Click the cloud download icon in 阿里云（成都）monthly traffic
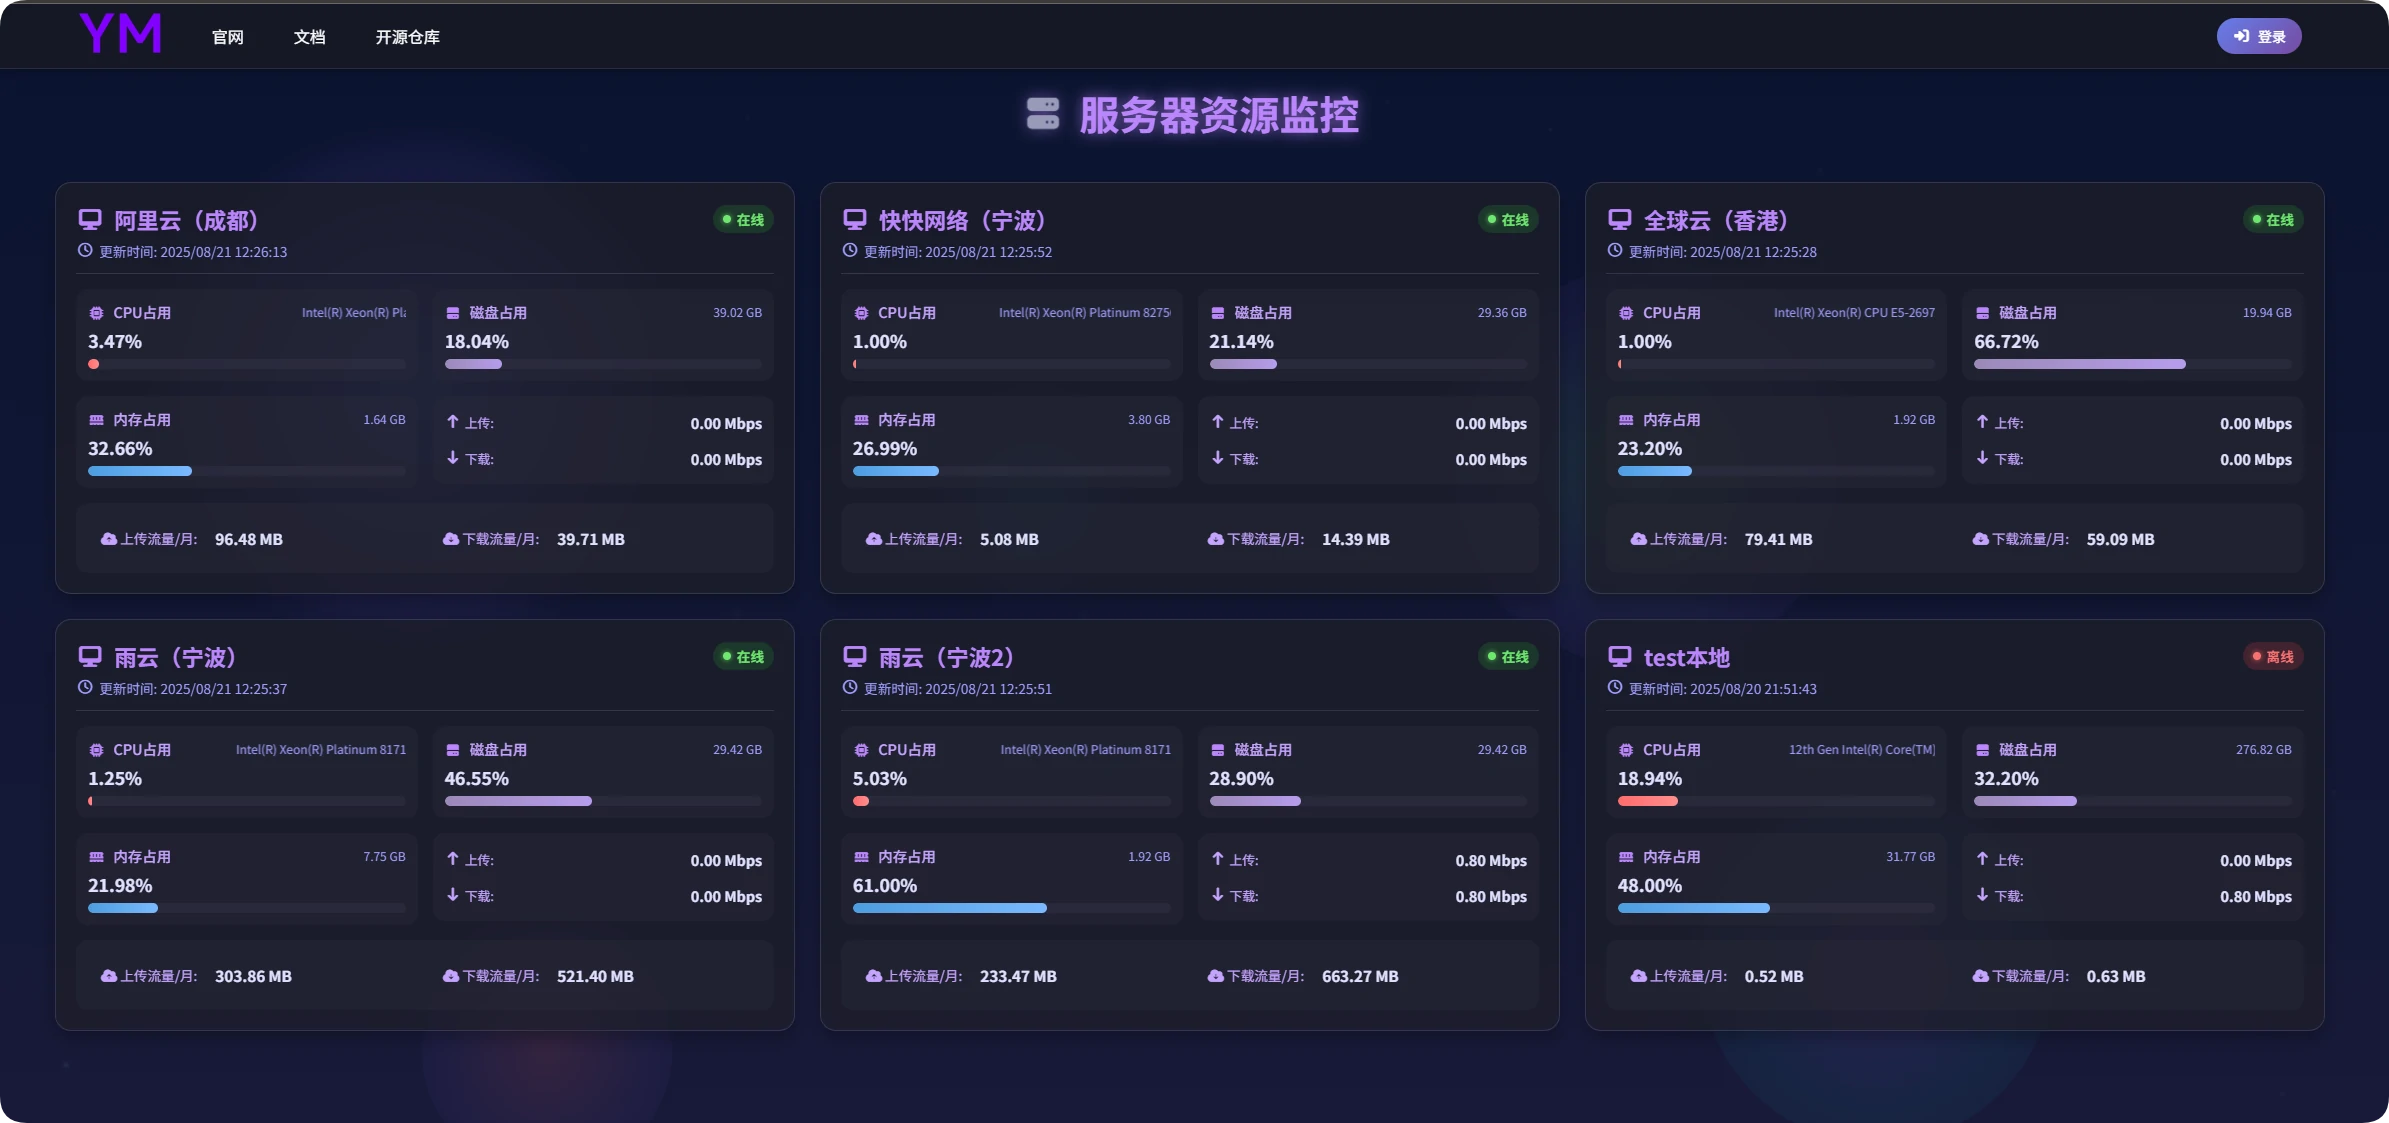 (451, 539)
